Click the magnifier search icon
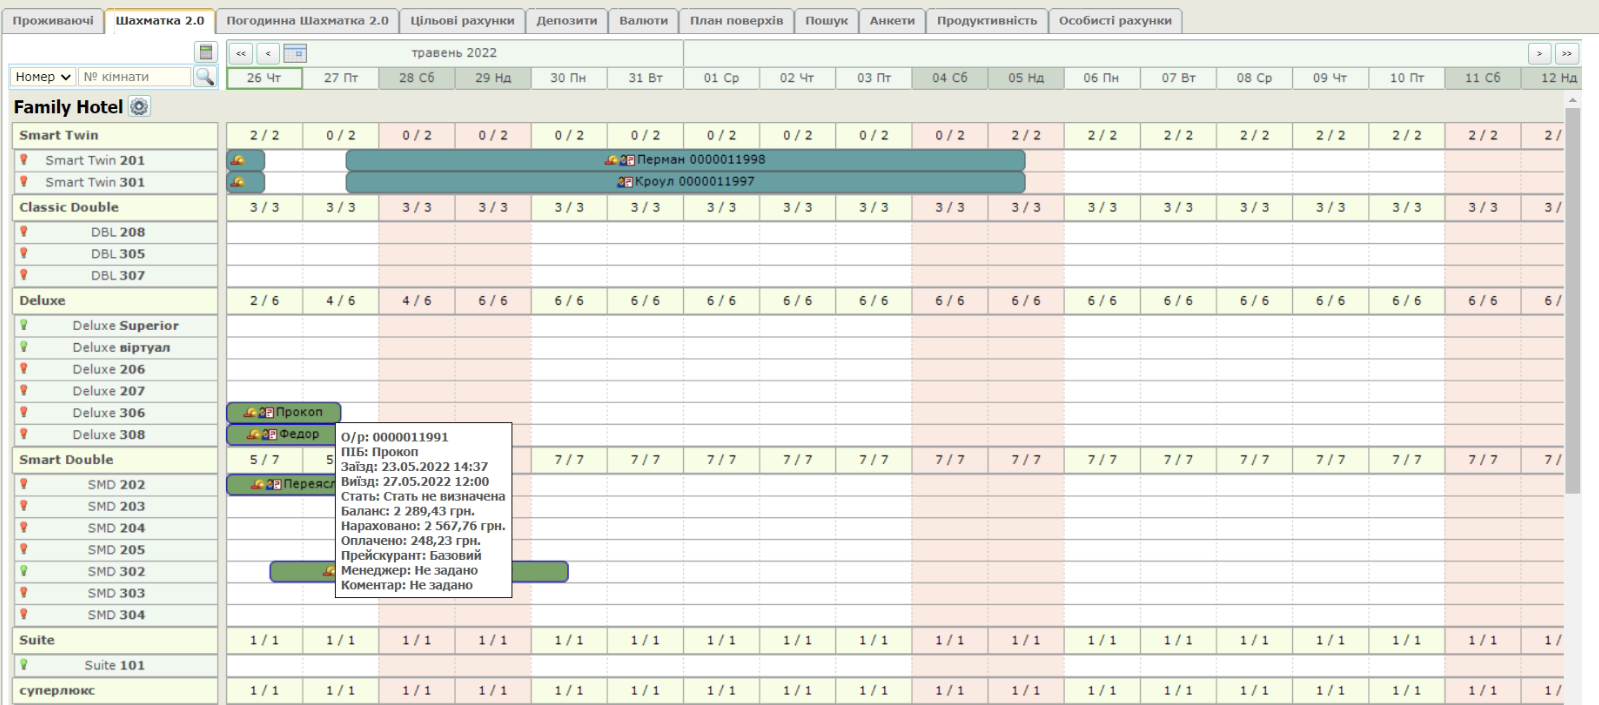1599x705 pixels. pos(205,77)
